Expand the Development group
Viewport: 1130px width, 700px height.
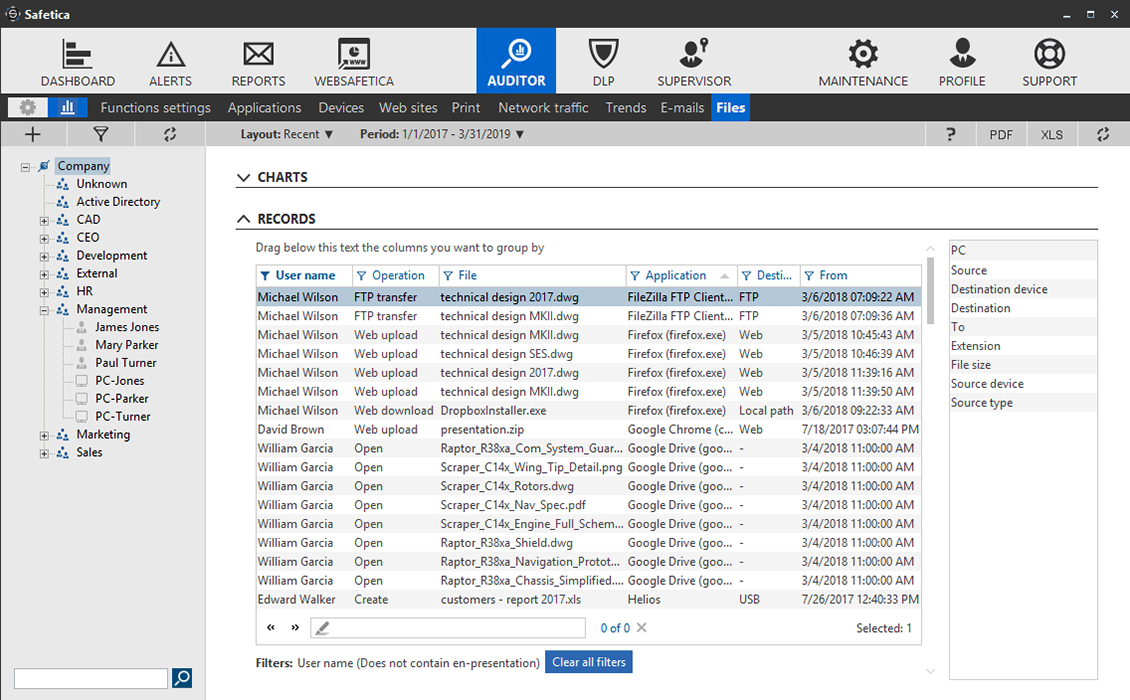pyautogui.click(x=44, y=257)
